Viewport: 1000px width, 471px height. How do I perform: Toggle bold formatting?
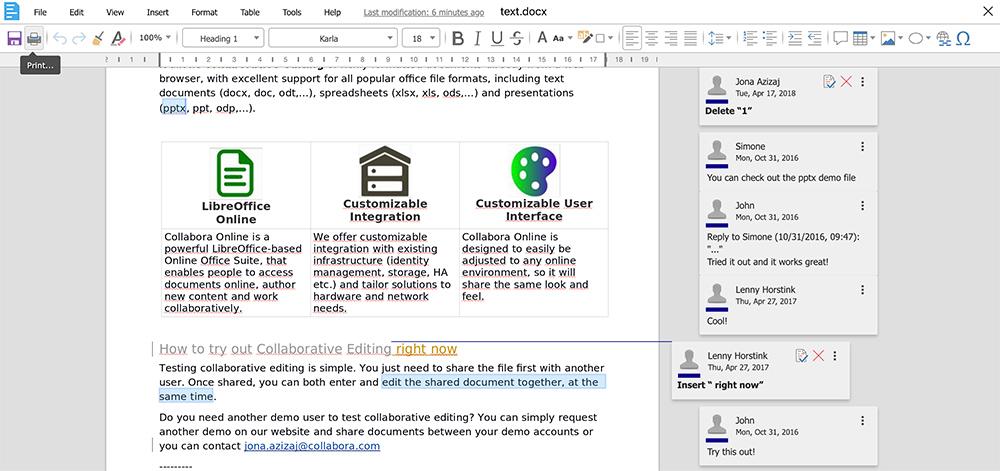tap(457, 38)
